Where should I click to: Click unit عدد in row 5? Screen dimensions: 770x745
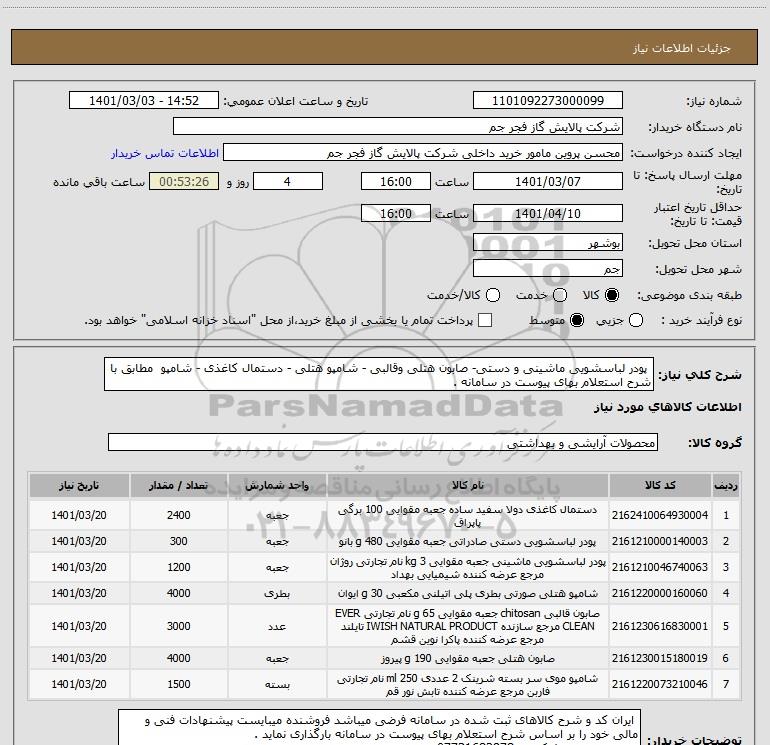pos(277,627)
